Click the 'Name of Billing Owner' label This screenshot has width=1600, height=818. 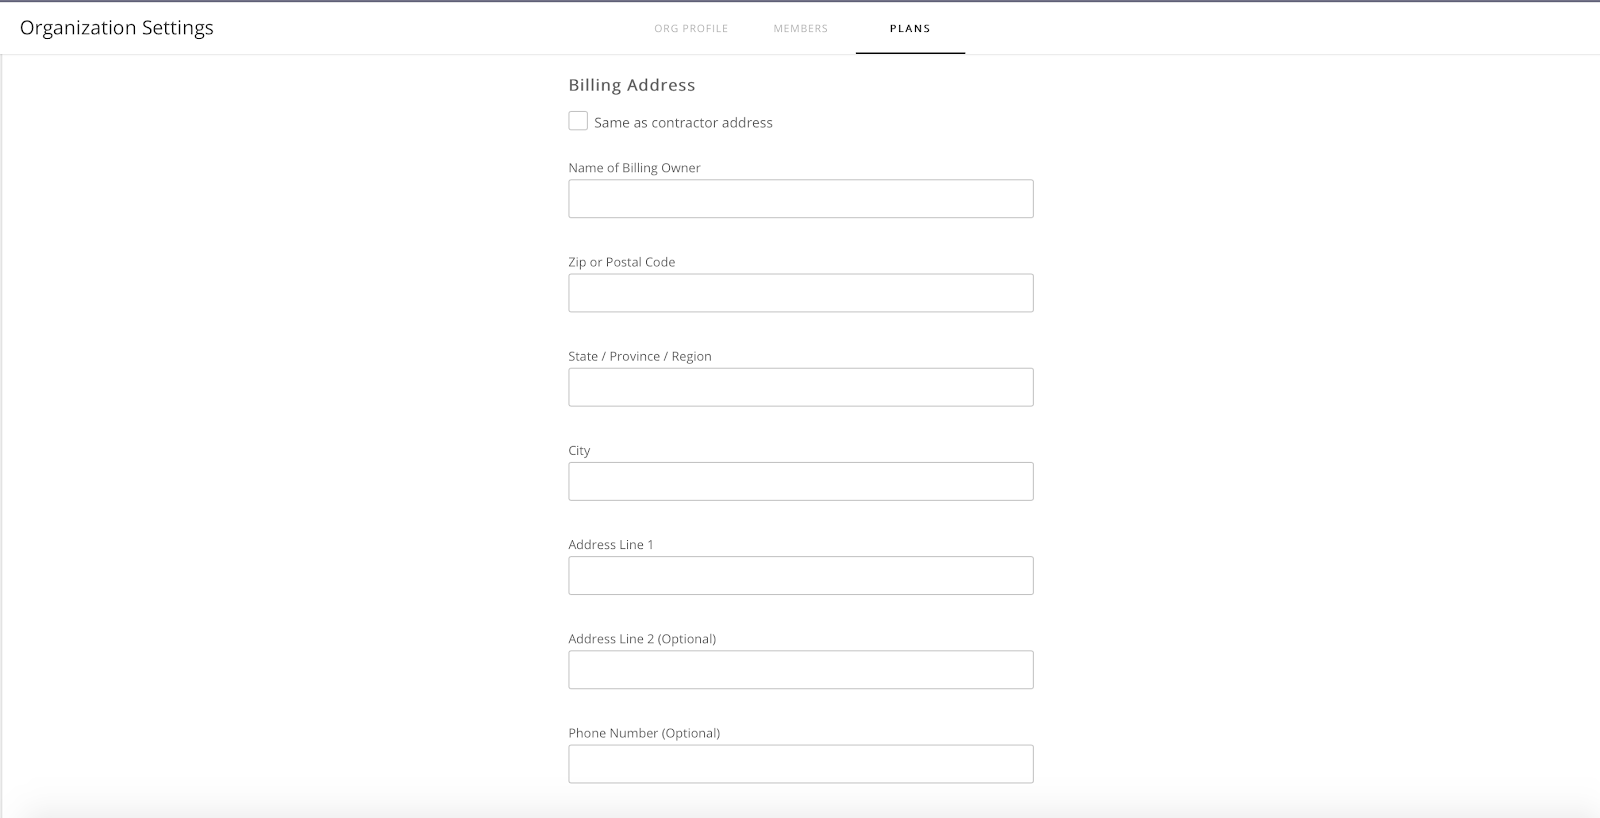click(x=634, y=168)
